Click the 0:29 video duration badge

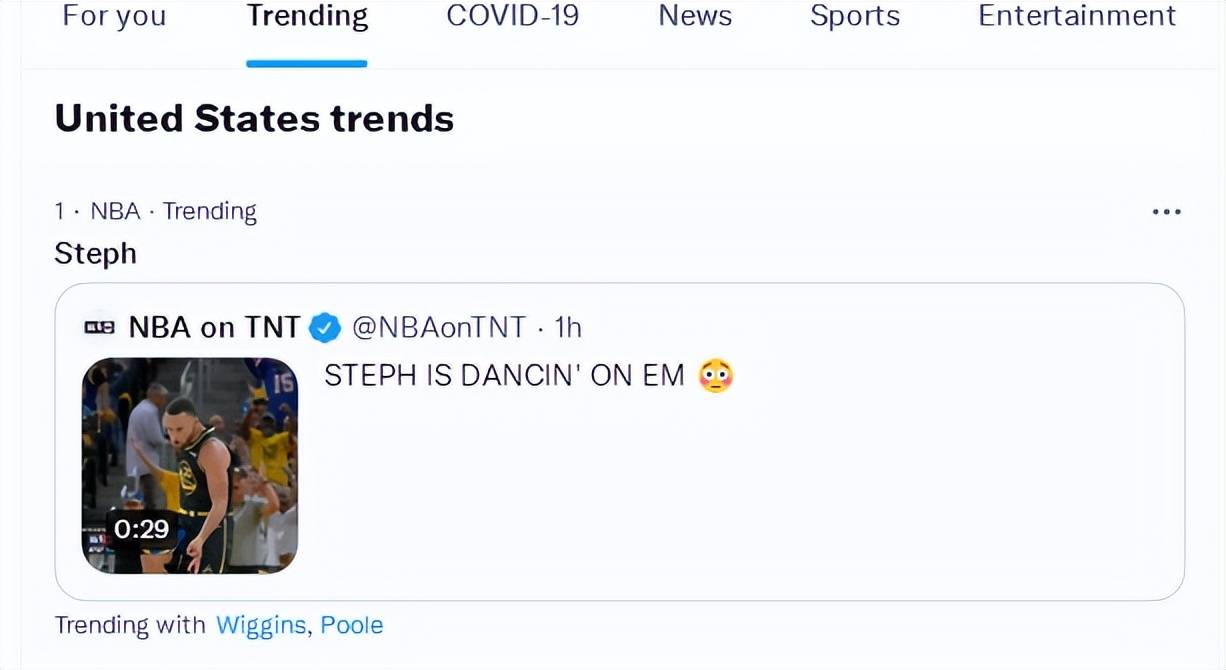coord(141,528)
